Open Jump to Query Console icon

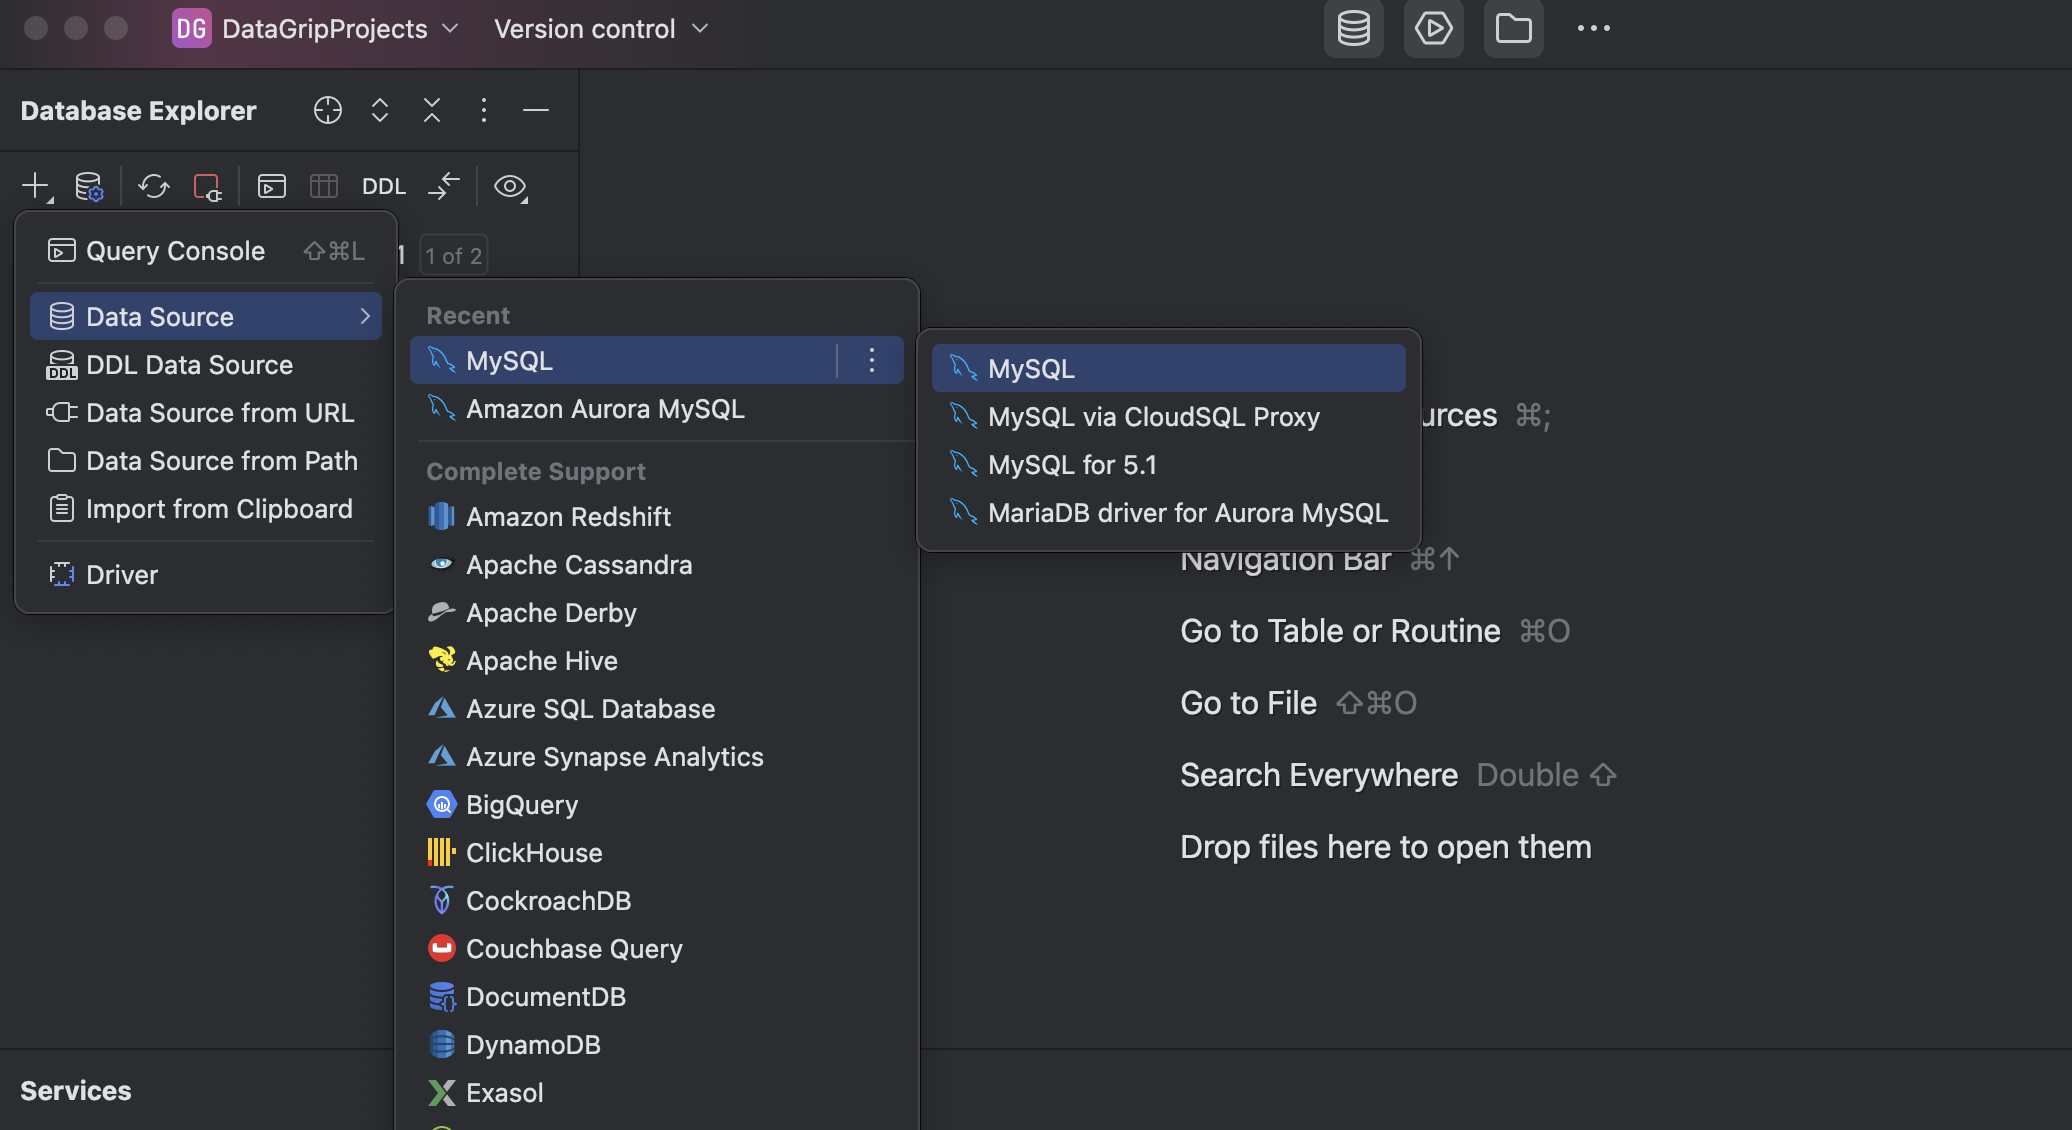(272, 186)
